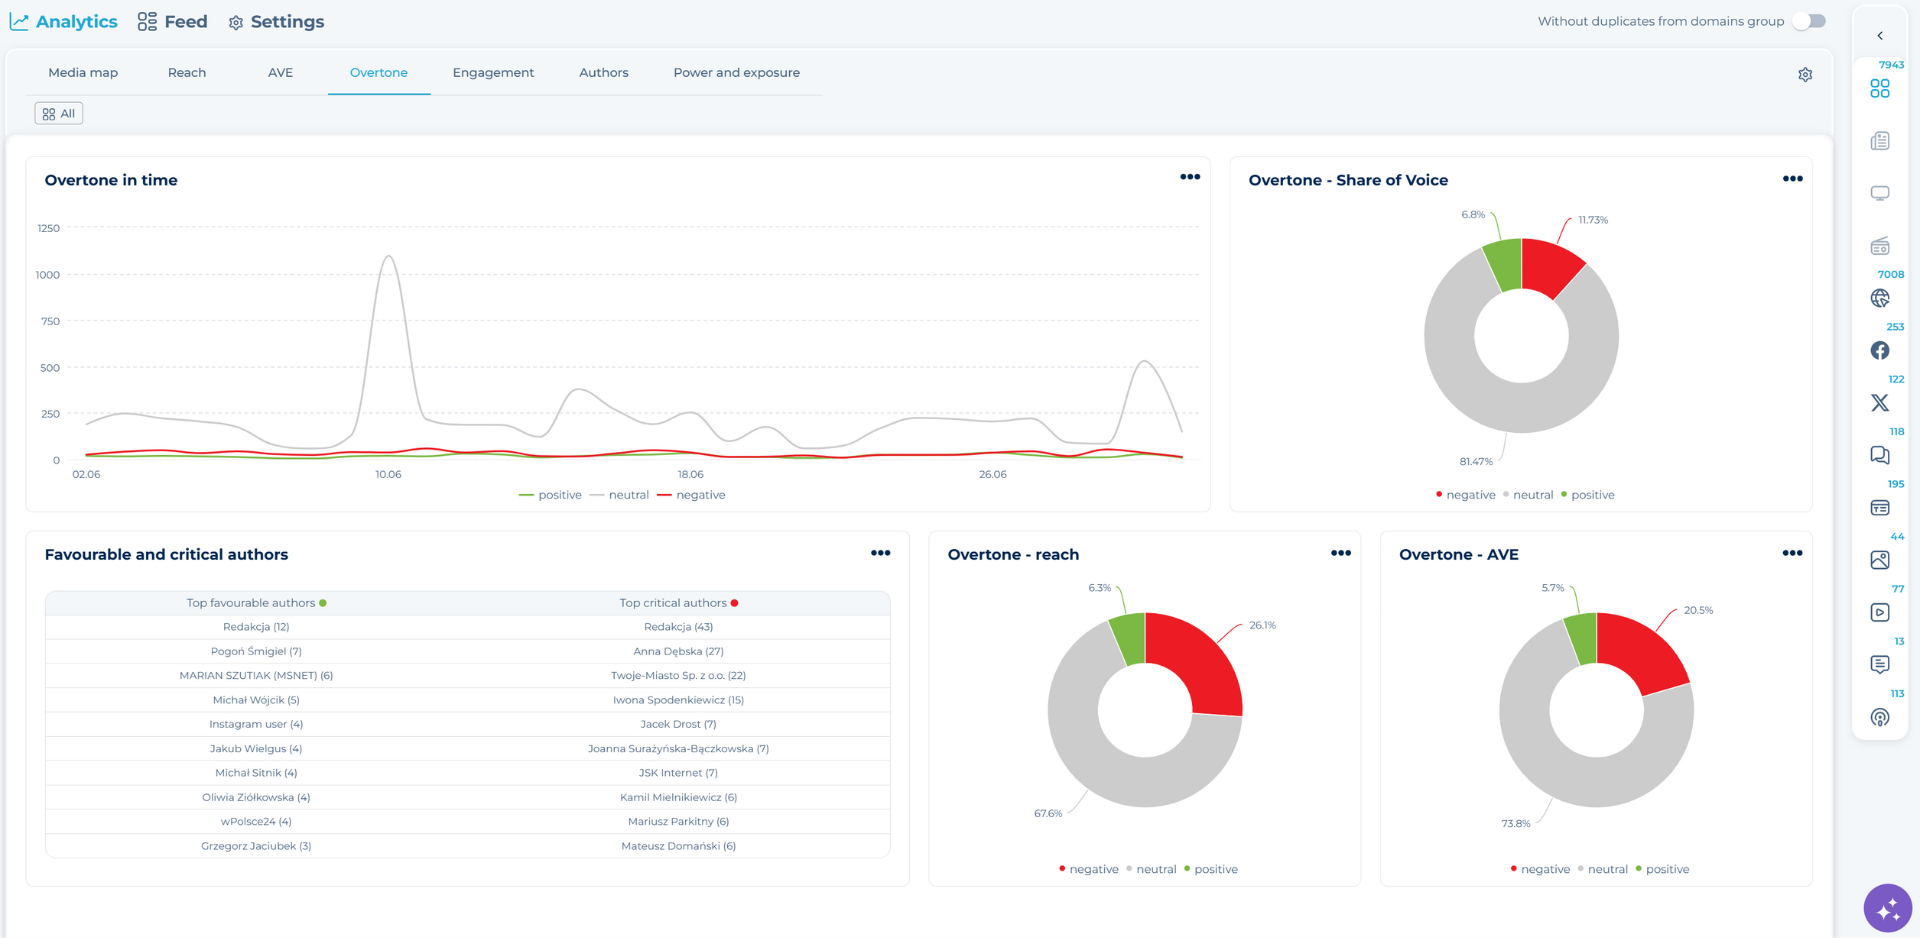Image resolution: width=1920 pixels, height=938 pixels.
Task: Select the video source play icon
Action: pyautogui.click(x=1880, y=612)
